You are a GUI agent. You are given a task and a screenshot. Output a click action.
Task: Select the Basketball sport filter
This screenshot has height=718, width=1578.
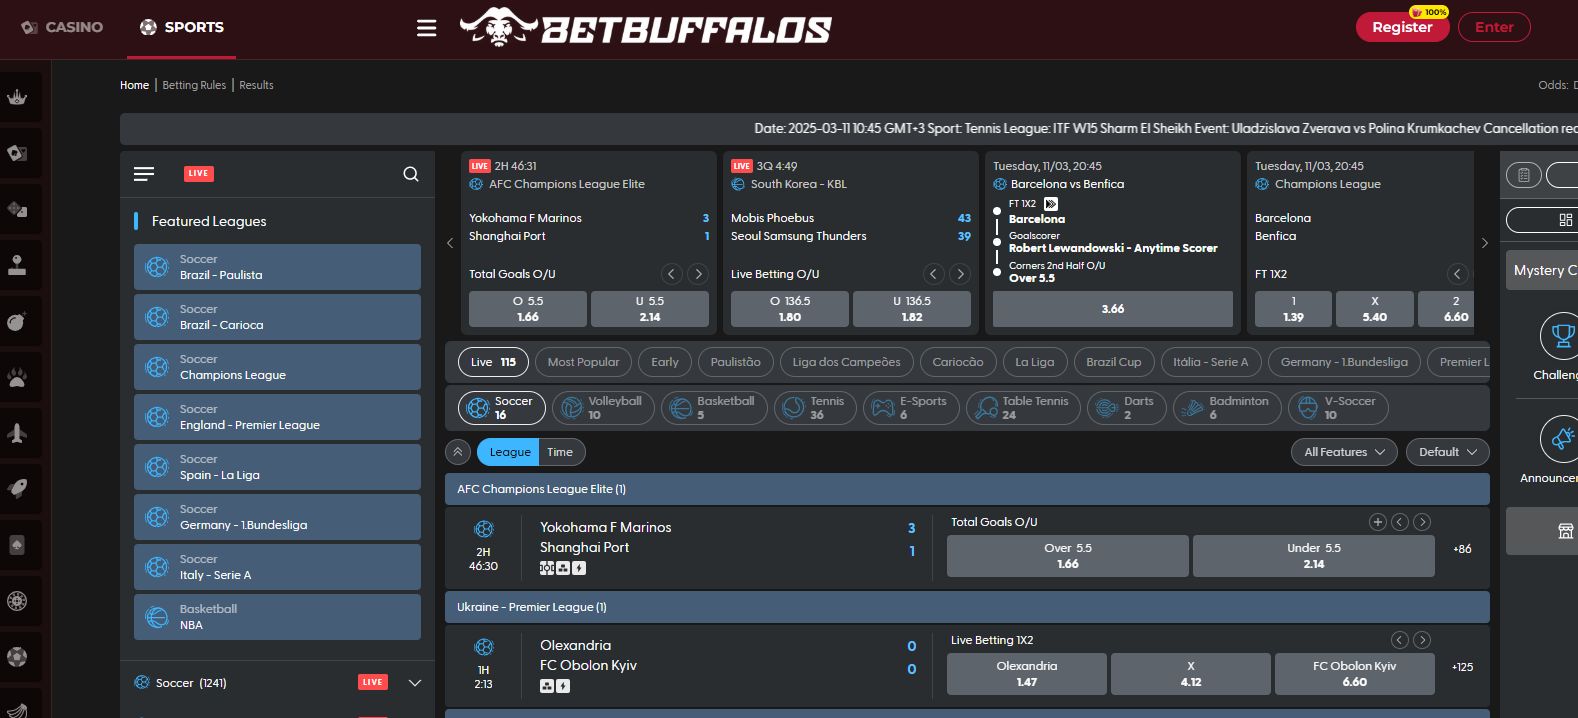pos(714,408)
